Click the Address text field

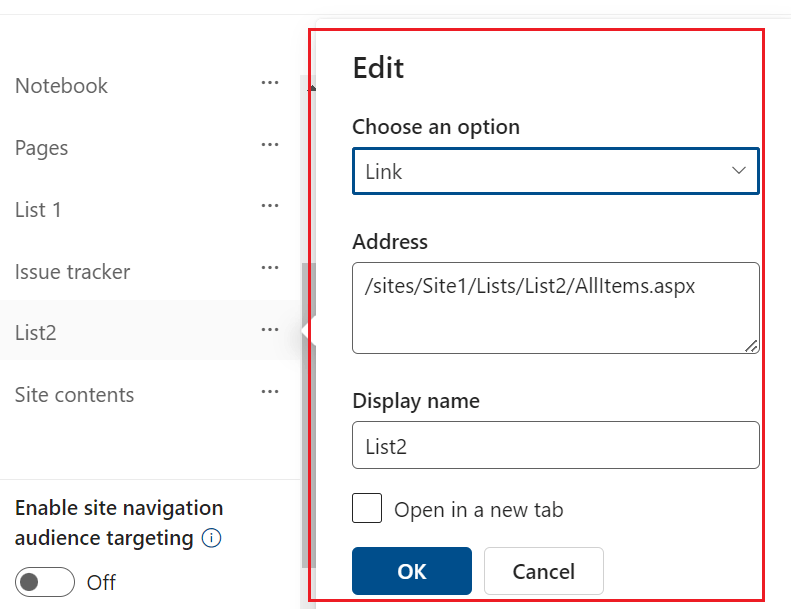pos(555,307)
